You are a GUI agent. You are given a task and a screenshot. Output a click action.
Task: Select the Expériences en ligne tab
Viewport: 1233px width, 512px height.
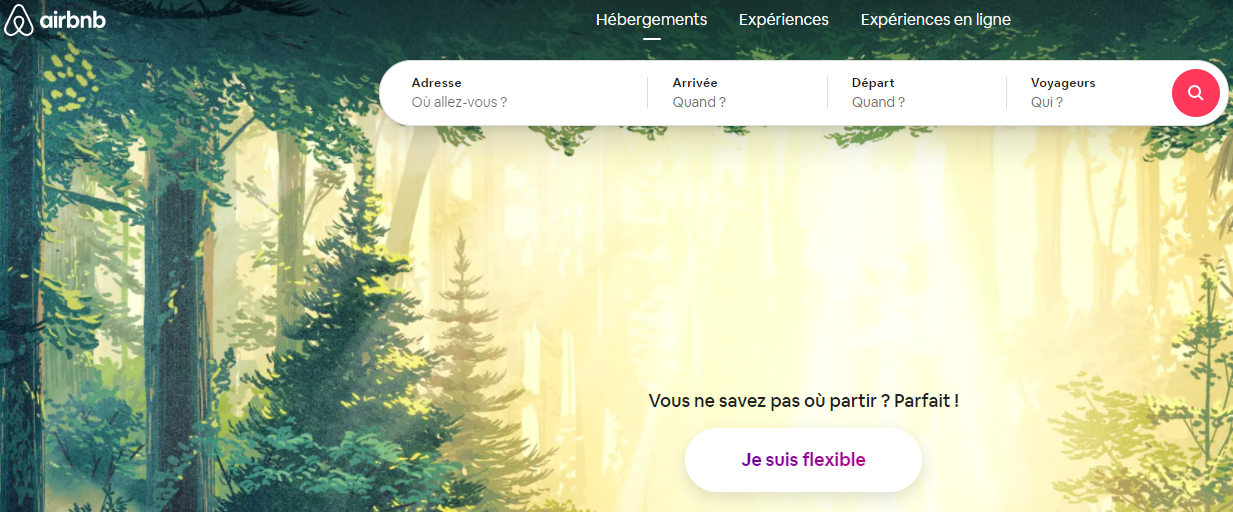click(x=935, y=20)
